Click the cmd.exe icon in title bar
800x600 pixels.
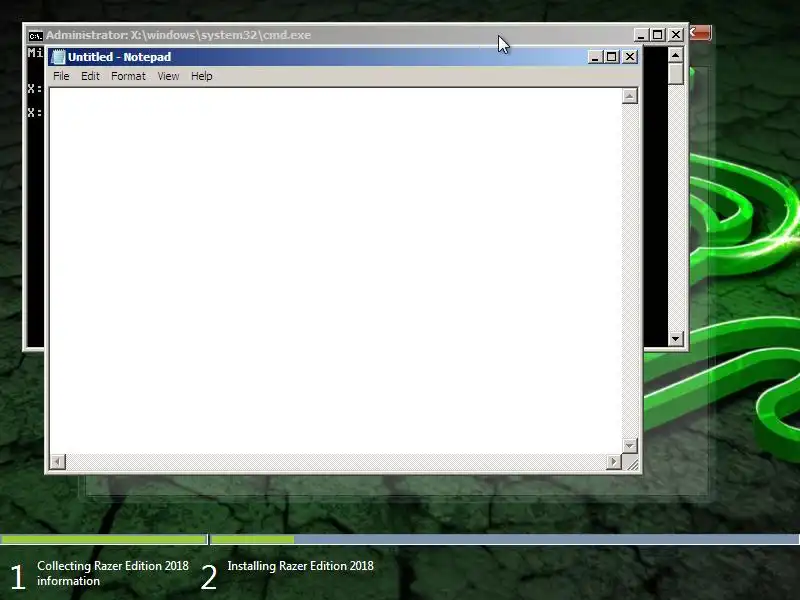[35, 36]
